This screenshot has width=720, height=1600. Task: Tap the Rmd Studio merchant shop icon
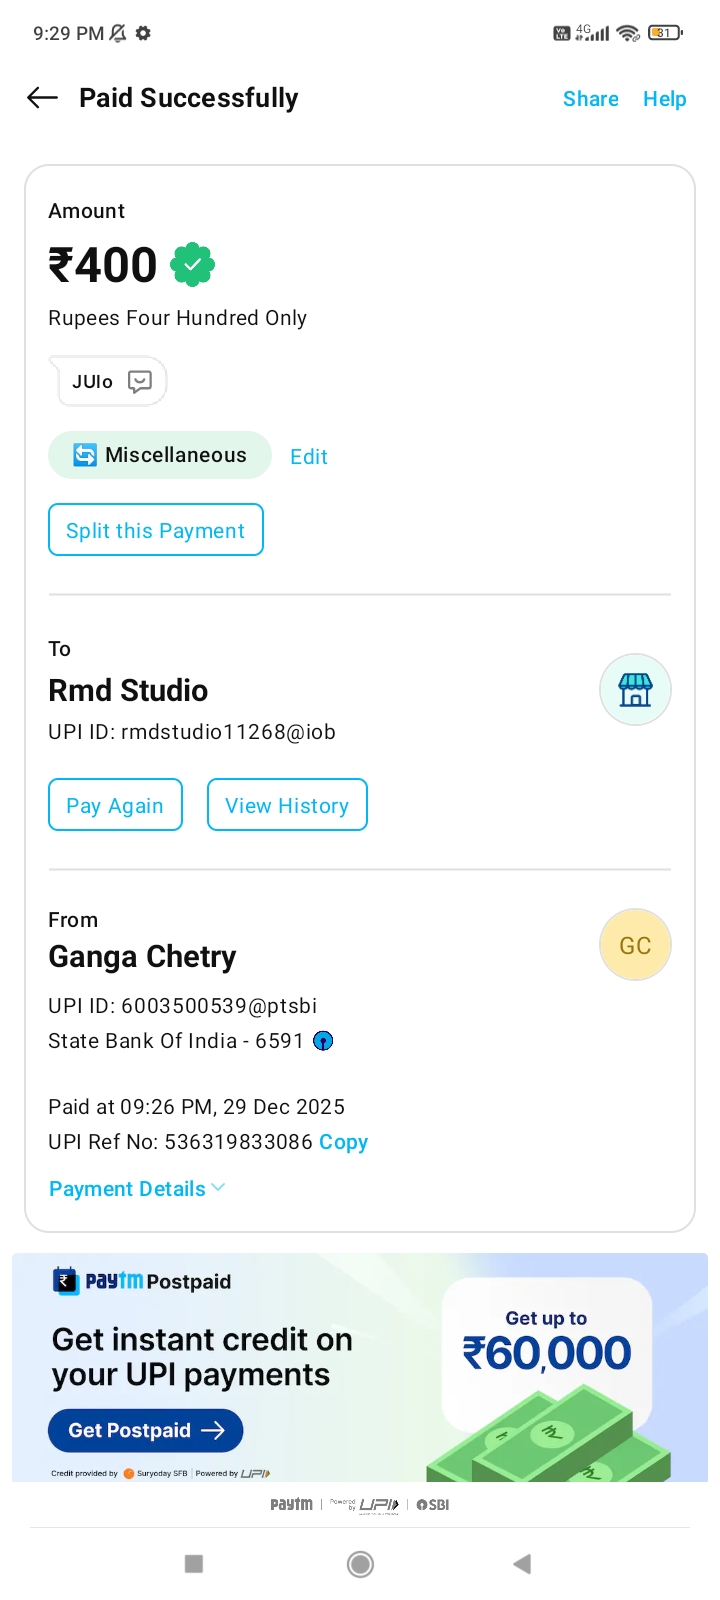(635, 690)
